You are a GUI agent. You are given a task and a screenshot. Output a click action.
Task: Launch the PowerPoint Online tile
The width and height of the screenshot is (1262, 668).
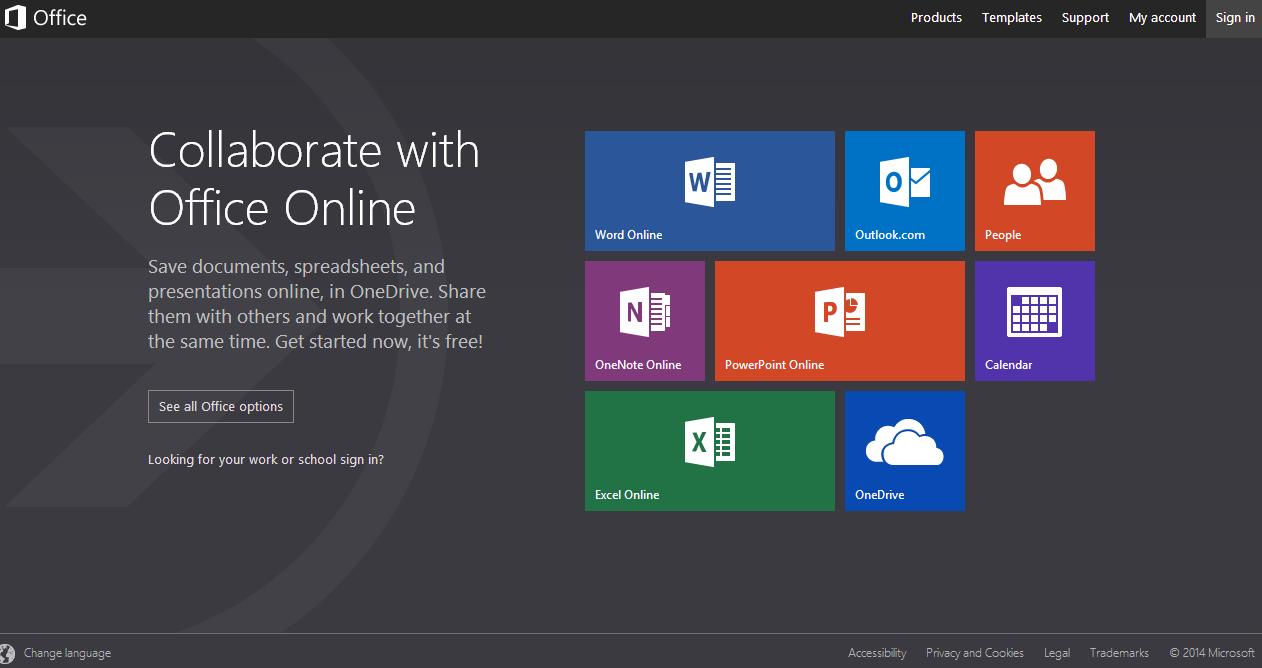tap(840, 321)
